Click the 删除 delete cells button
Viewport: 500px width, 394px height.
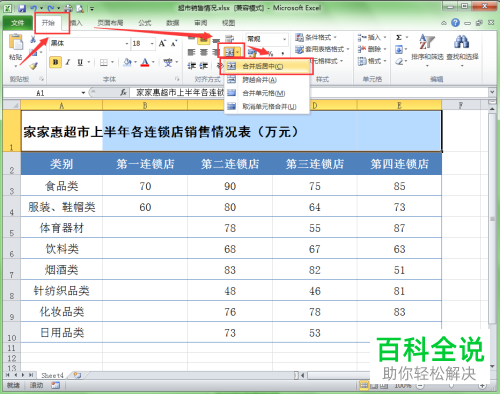click(372, 49)
